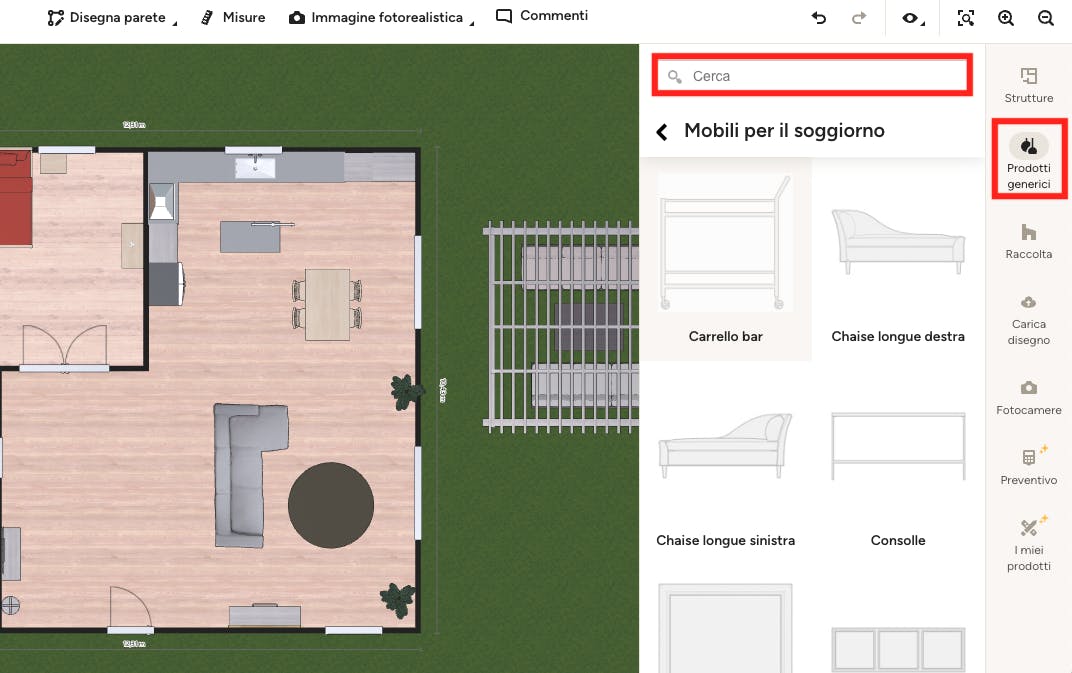Open the Strutture sidebar tab
Image resolution: width=1072 pixels, height=673 pixels.
coord(1028,85)
